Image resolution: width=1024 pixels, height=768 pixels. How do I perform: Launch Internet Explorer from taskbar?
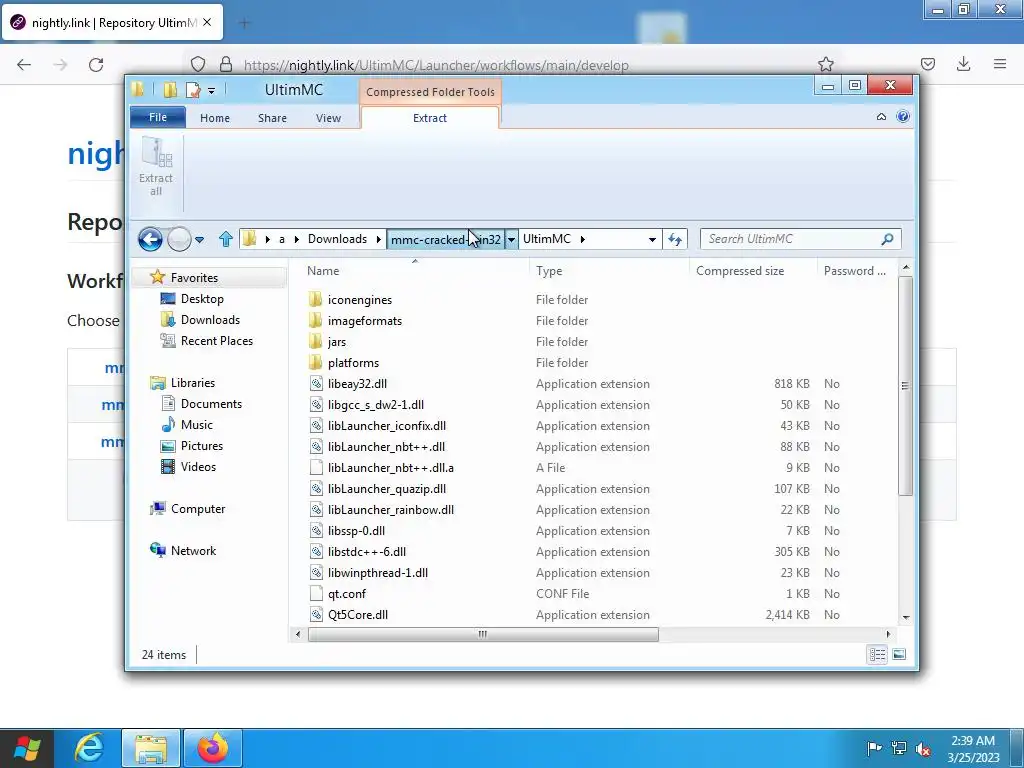[x=89, y=748]
